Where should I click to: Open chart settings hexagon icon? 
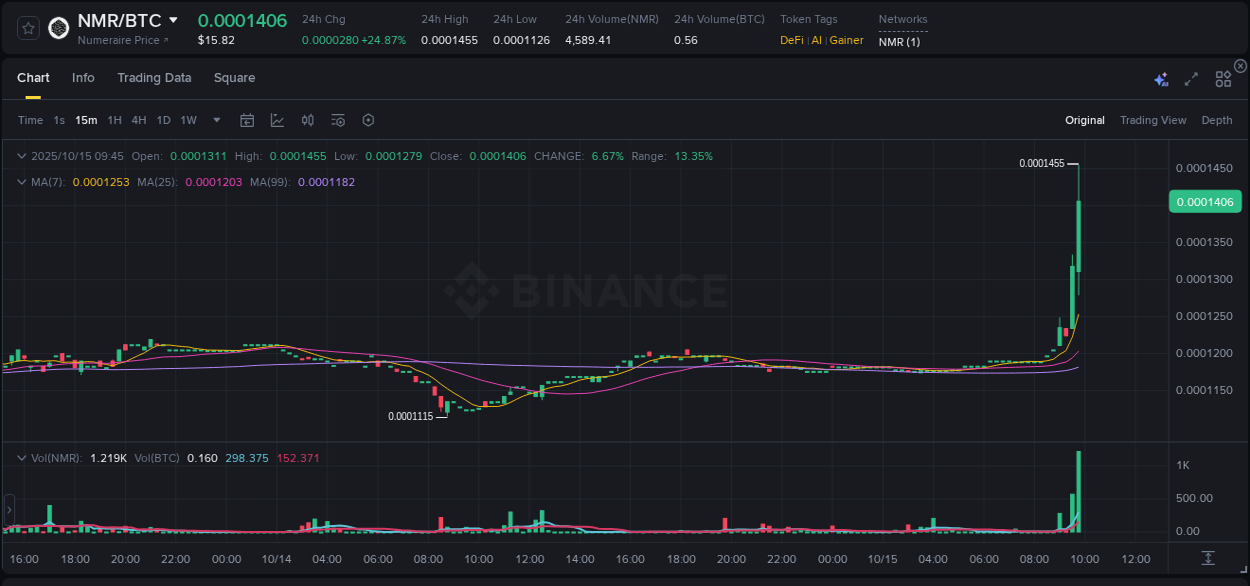point(368,120)
